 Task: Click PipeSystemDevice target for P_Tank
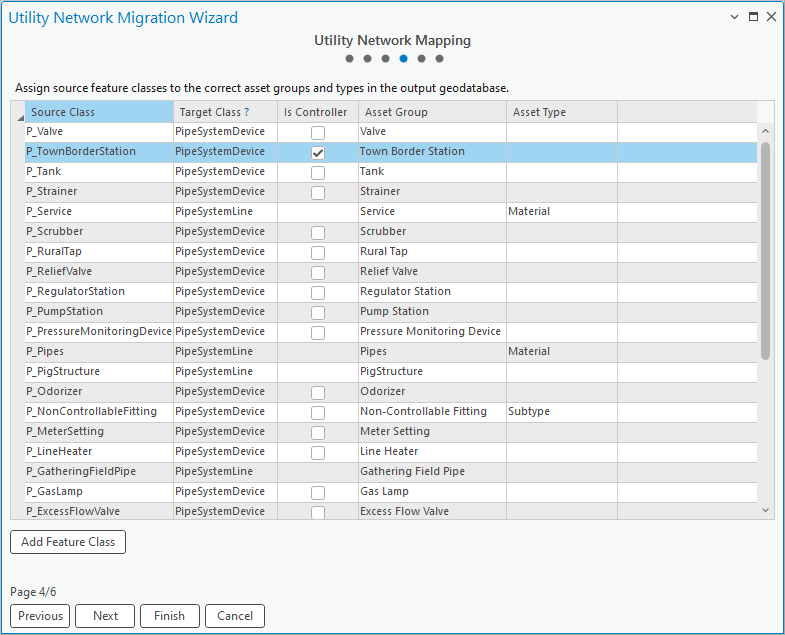pyautogui.click(x=226, y=172)
